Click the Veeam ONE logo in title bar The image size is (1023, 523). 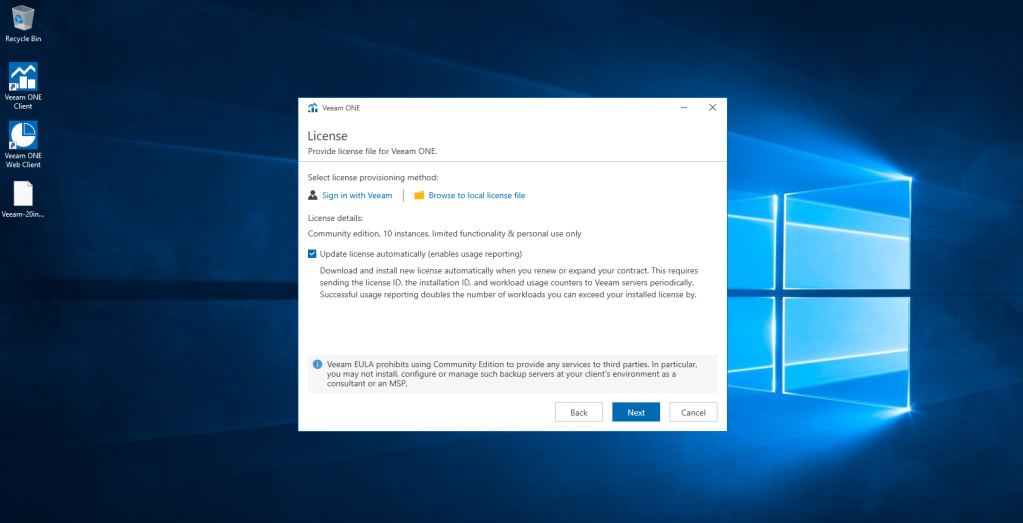(313, 108)
